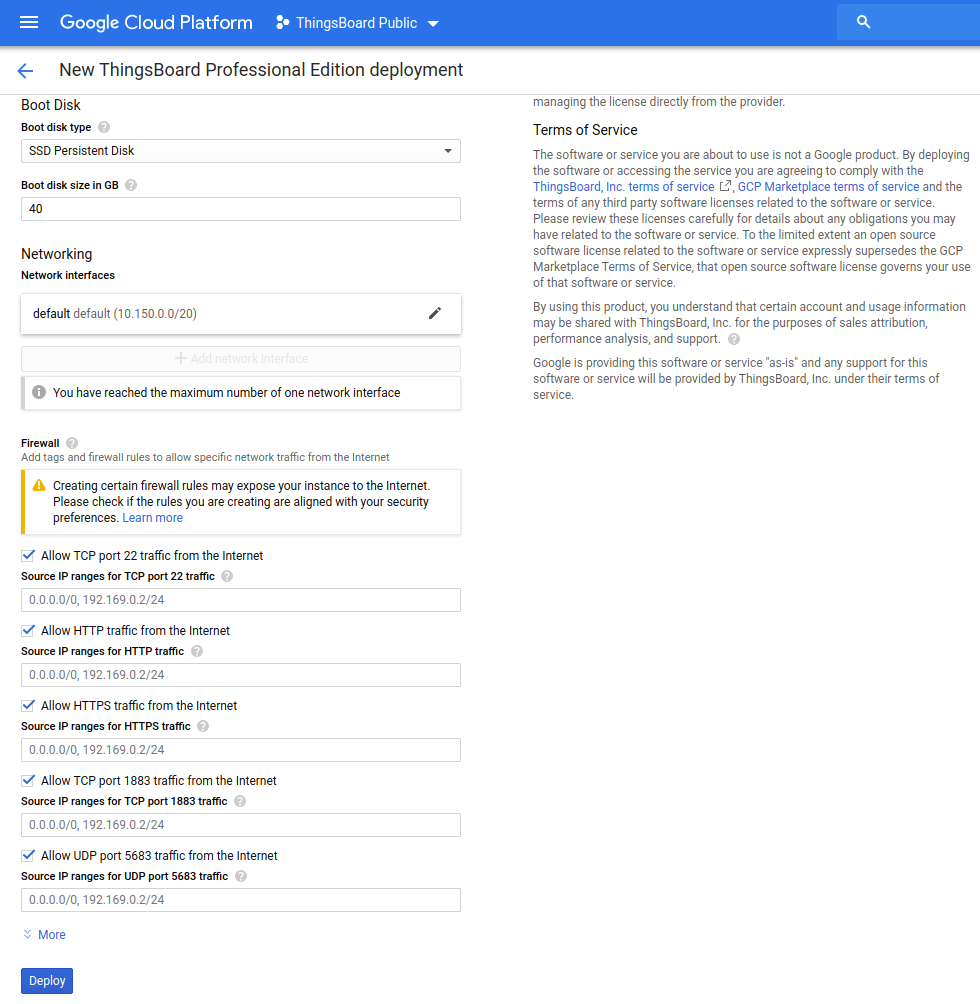Click the info icon in network interface notice
Image resolution: width=980 pixels, height=1004 pixels.
(x=39, y=392)
